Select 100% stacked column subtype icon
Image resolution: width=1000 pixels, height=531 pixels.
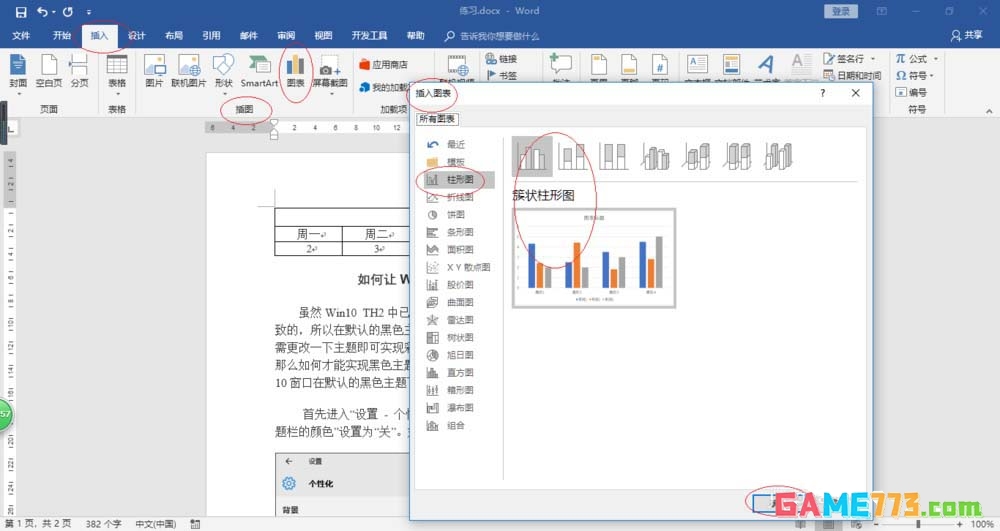point(614,156)
